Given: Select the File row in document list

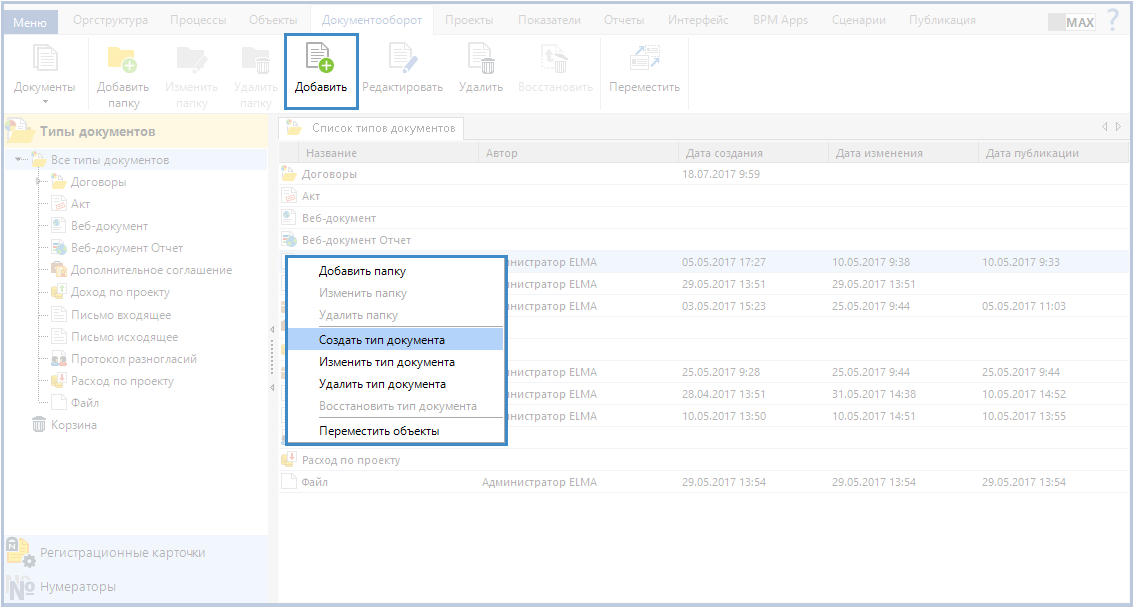Looking at the screenshot, I should coord(315,482).
